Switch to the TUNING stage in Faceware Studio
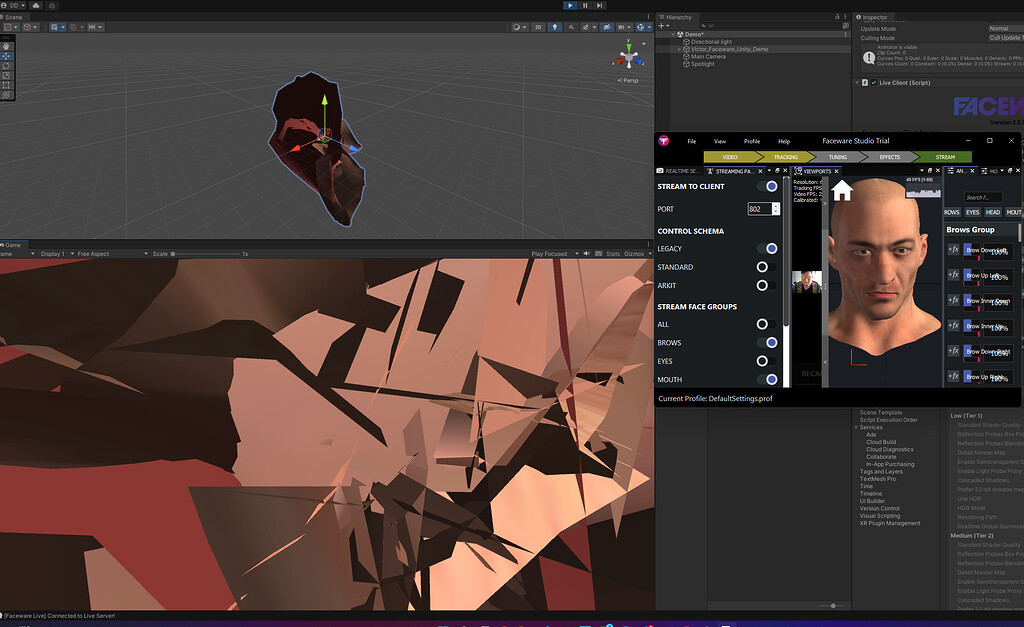Screen dimensions: 1024x627 pyautogui.click(x=837, y=156)
